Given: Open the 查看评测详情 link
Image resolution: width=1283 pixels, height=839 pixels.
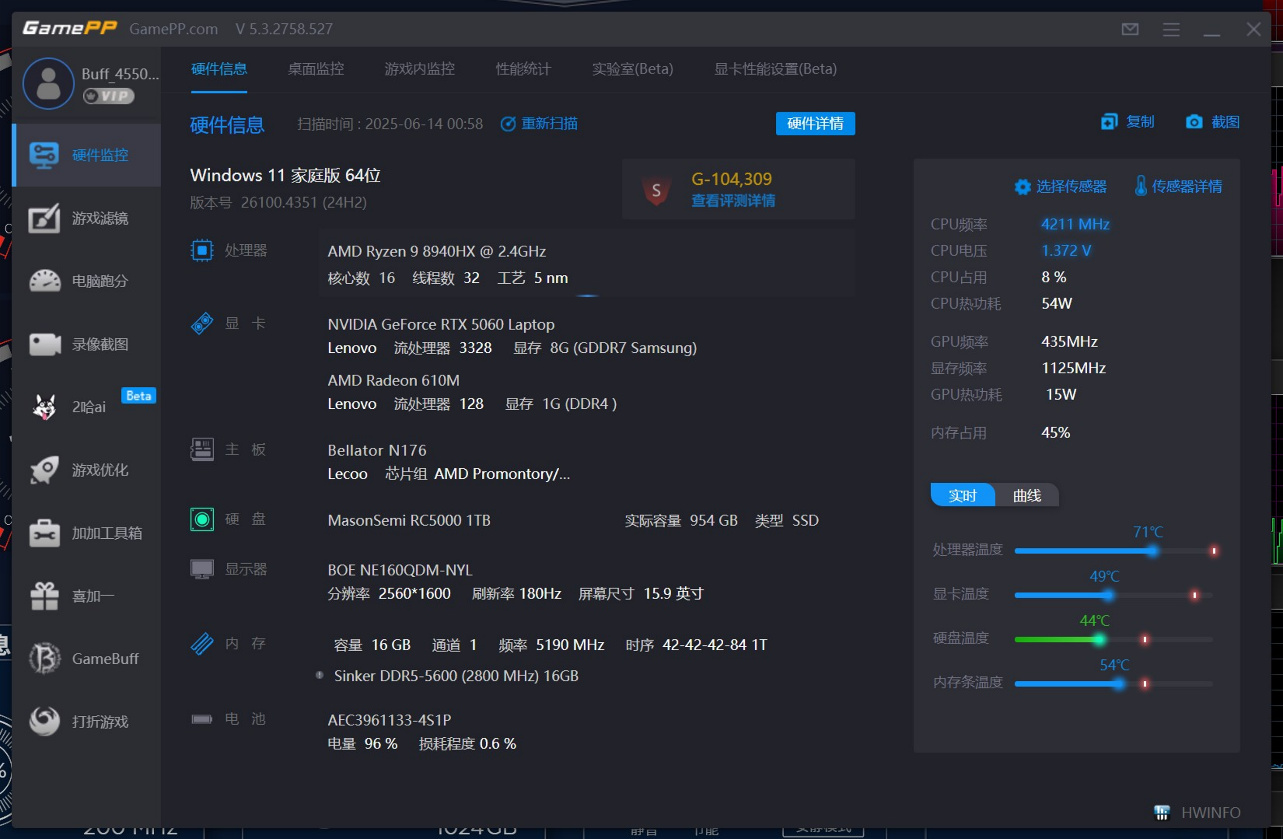Looking at the screenshot, I should pos(733,201).
